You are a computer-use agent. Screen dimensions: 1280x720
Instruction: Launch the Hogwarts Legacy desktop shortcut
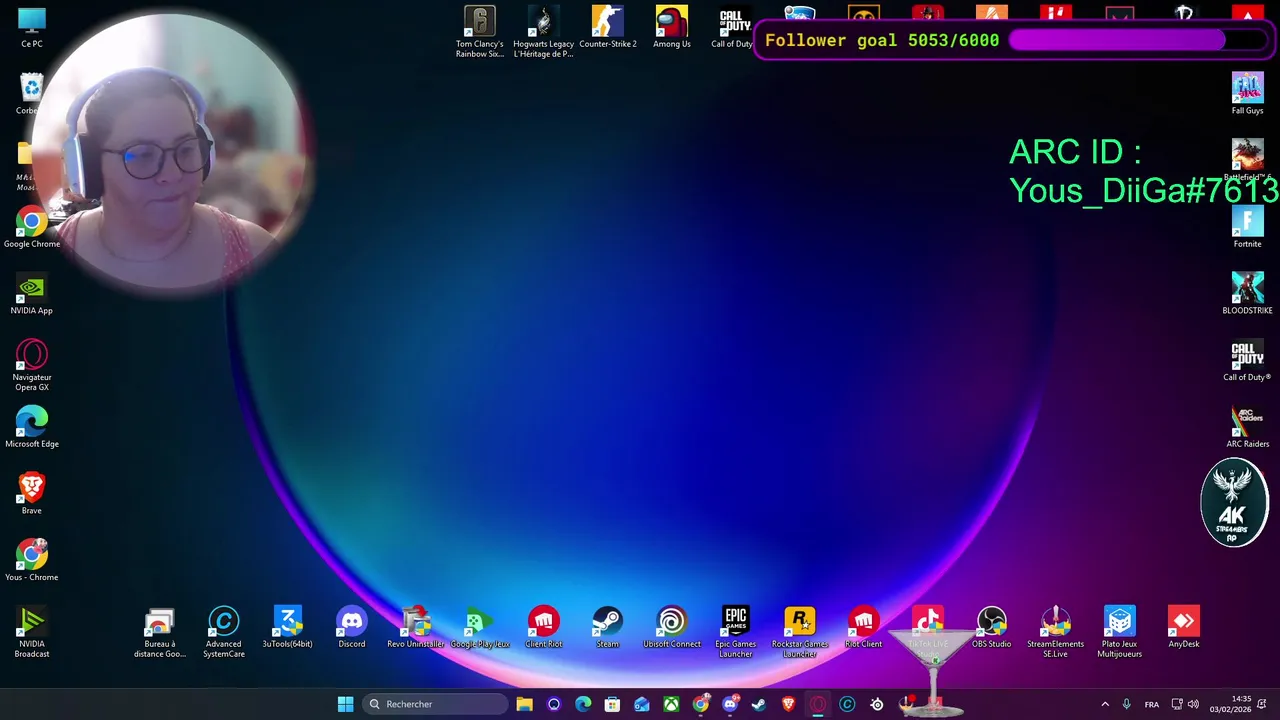pos(544,33)
